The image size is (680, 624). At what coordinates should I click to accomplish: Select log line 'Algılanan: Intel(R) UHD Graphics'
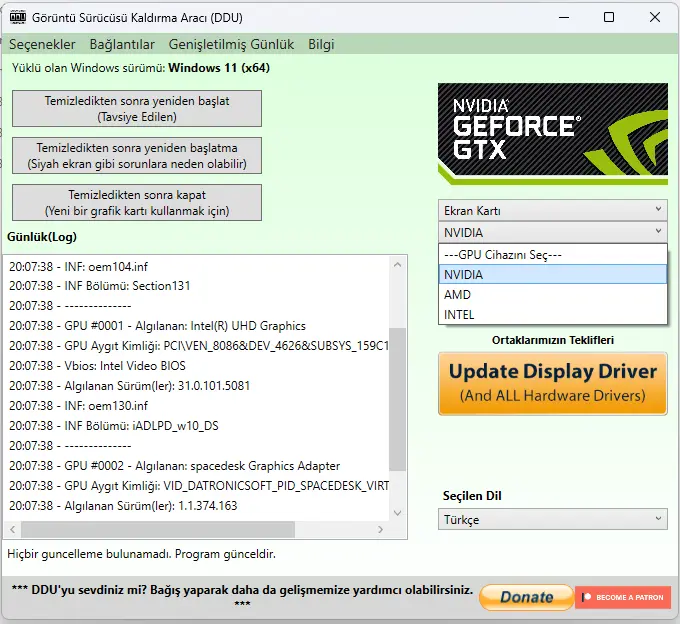pos(157,326)
